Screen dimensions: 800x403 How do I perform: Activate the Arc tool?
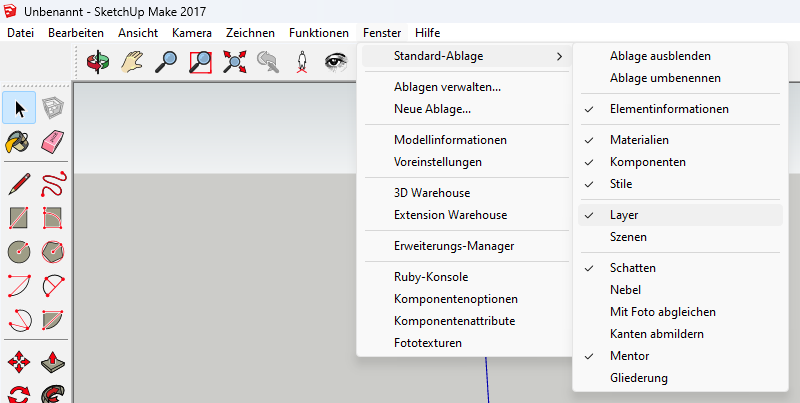(x=19, y=286)
